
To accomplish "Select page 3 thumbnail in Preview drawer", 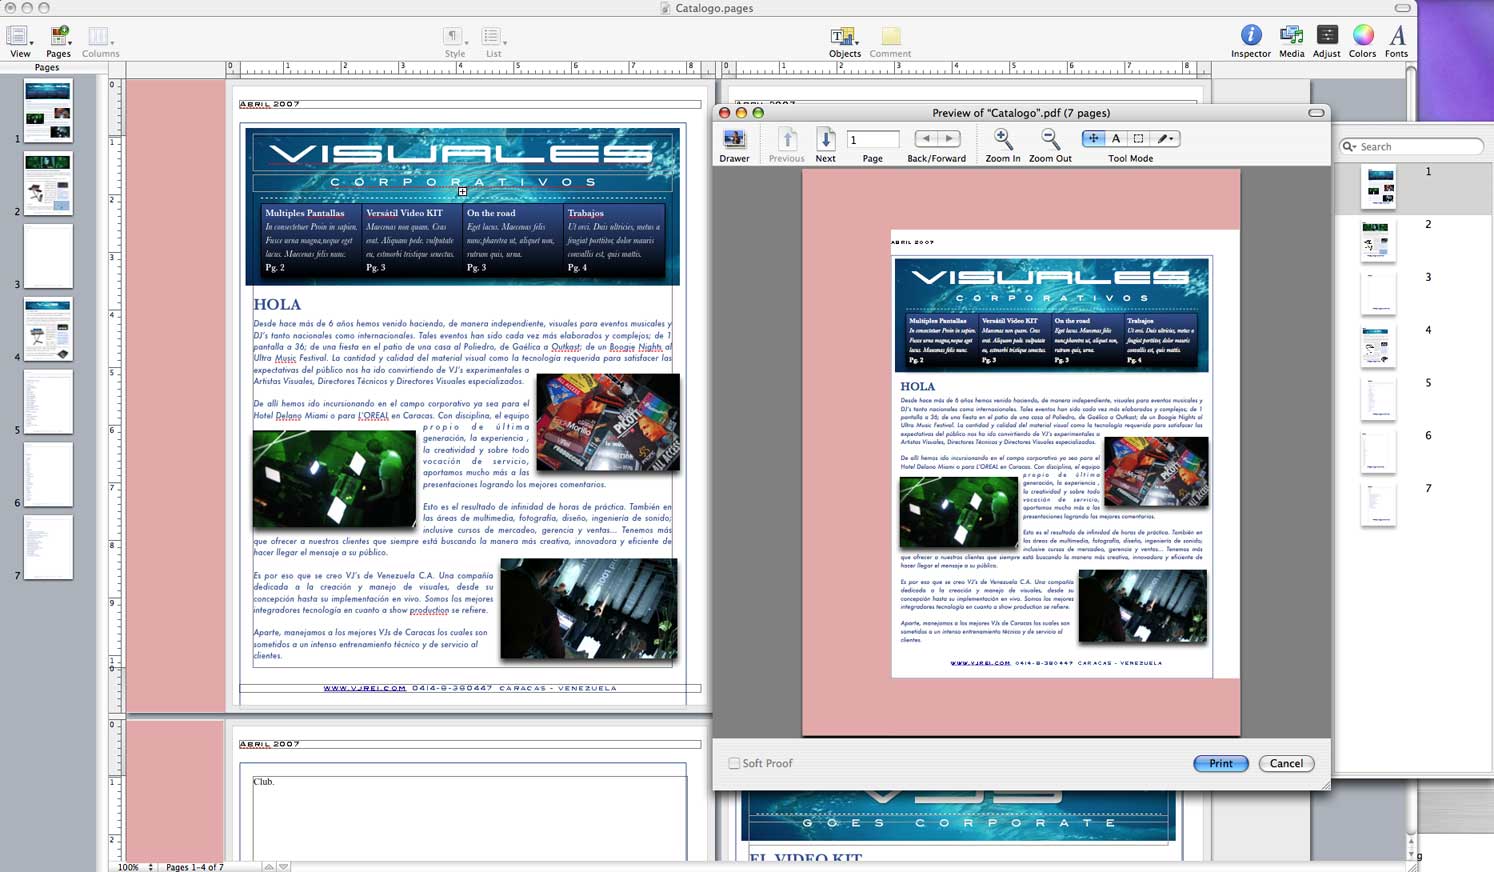I will tap(1379, 293).
